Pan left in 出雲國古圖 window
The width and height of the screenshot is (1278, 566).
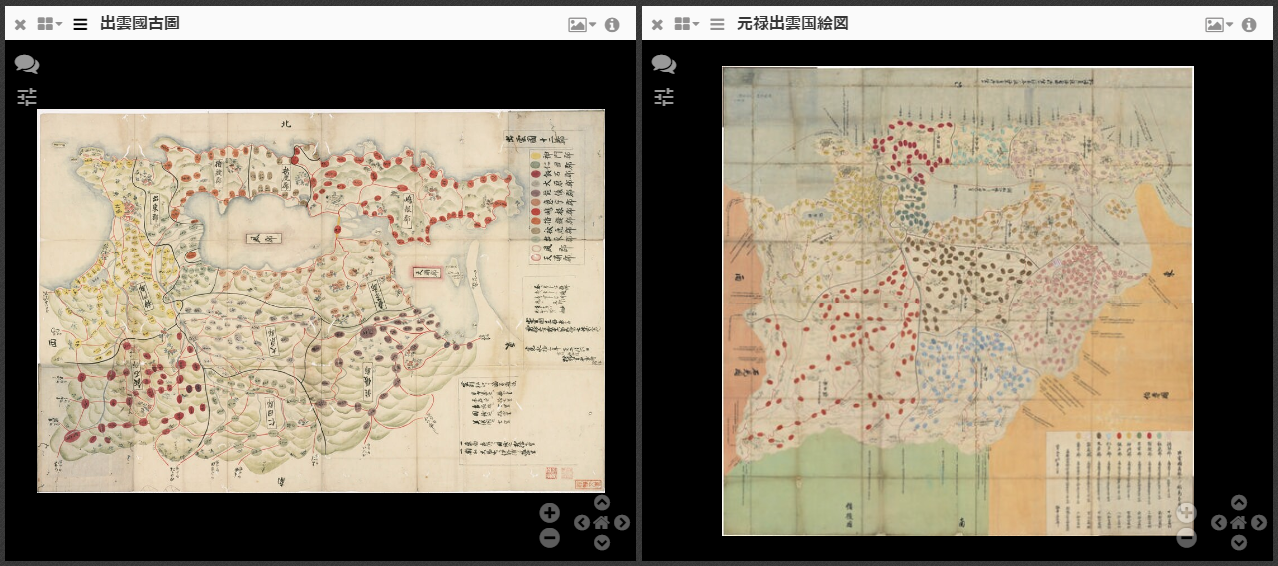[581, 522]
